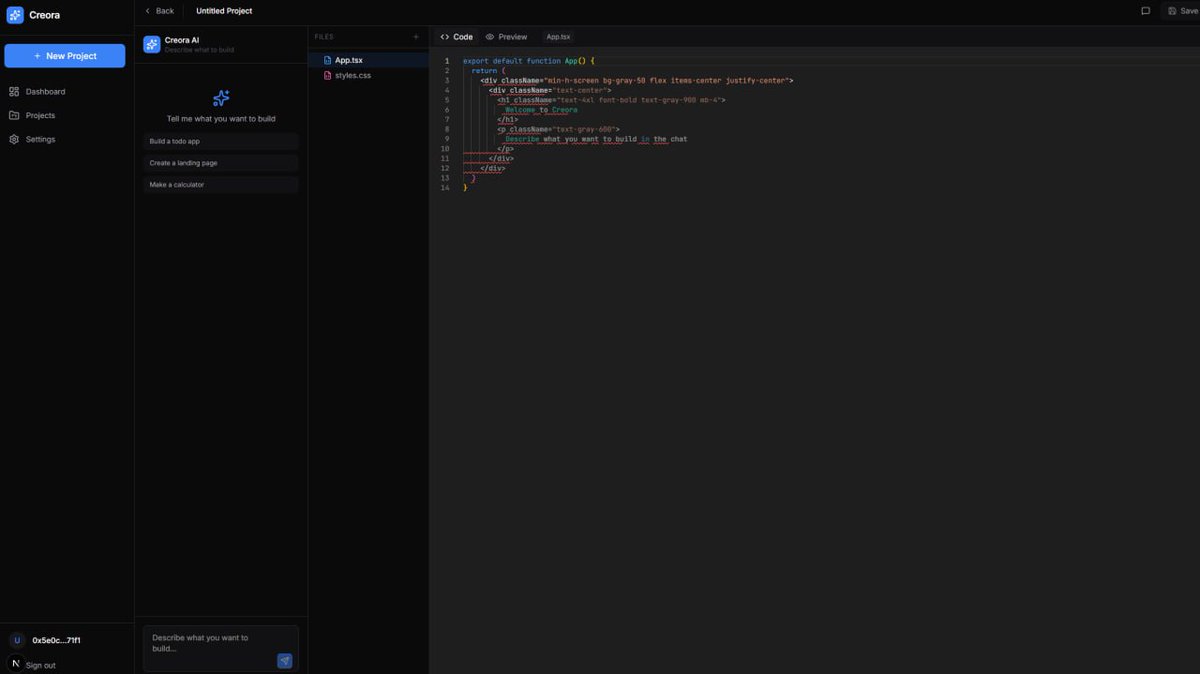Screen dimensions: 1200x674
Task: Select the Dashboard sidebar icon
Action: [x=14, y=91]
